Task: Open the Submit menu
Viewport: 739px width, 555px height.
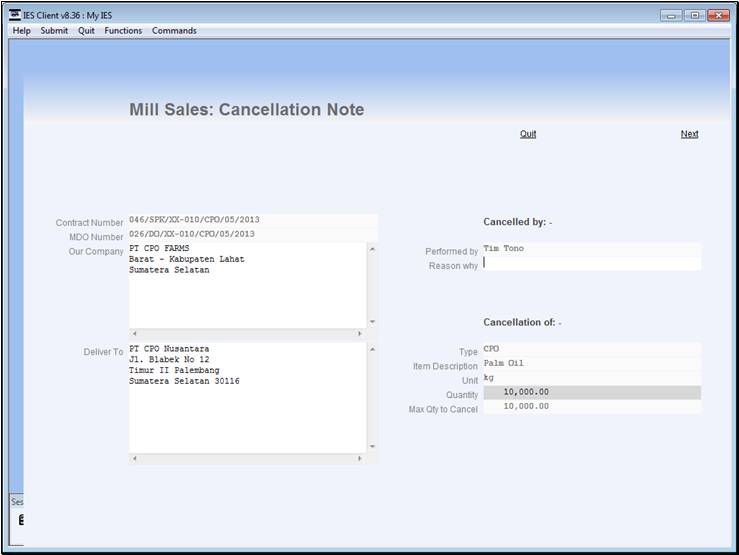Action: (x=54, y=31)
